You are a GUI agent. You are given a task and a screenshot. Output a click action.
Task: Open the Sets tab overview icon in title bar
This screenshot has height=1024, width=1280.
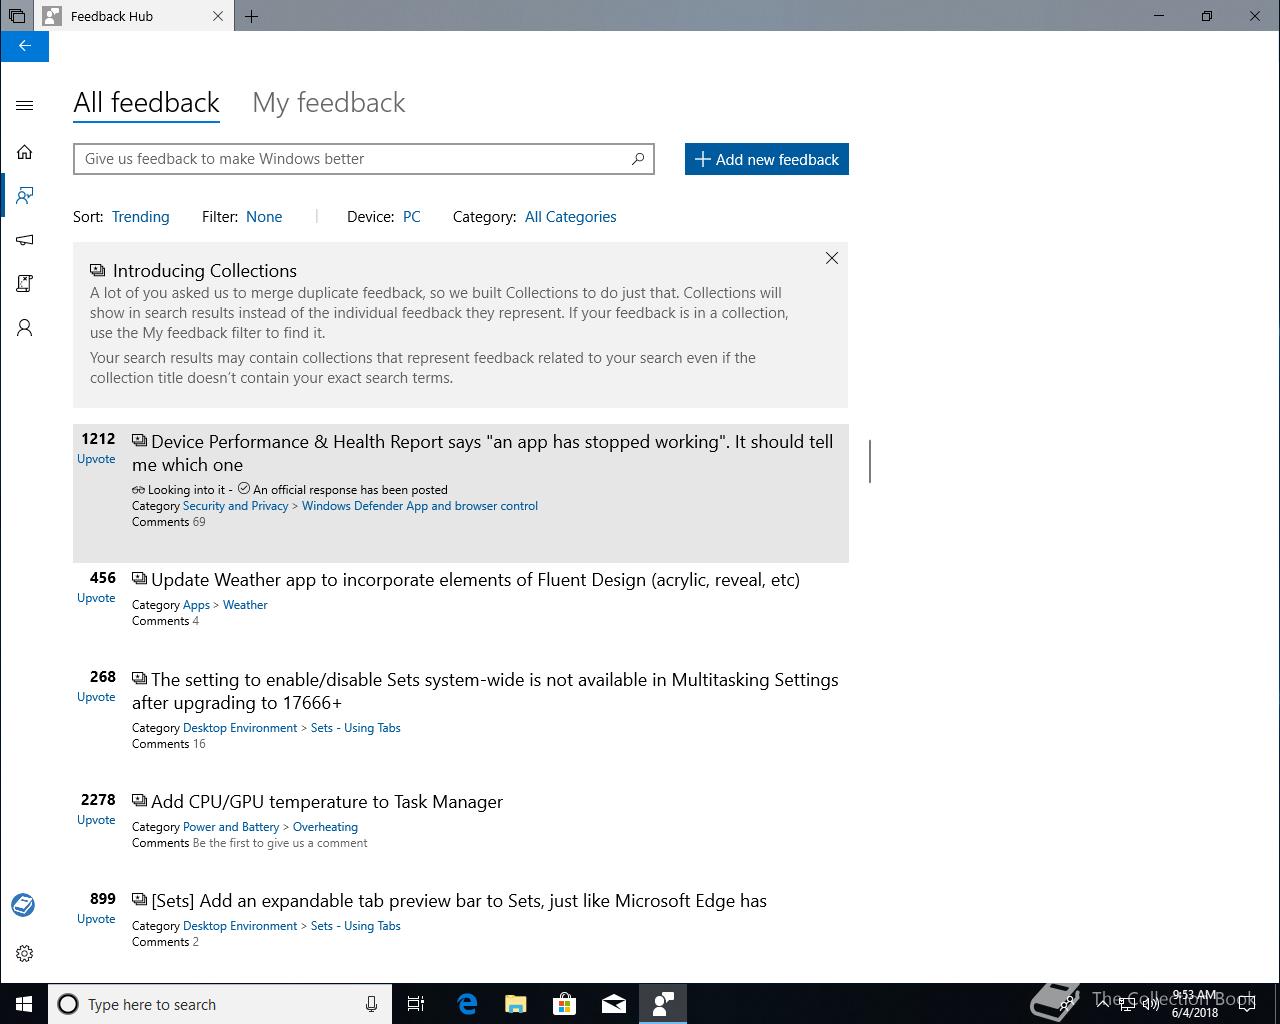coord(17,16)
